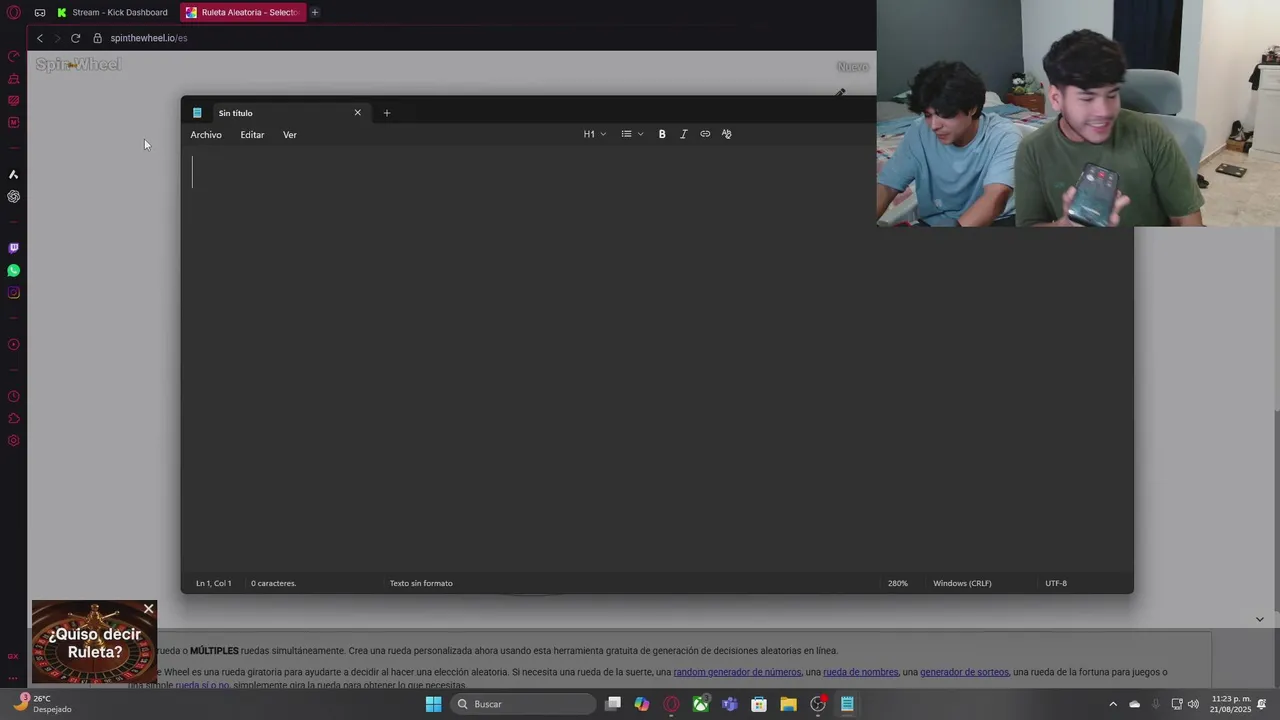Open WhatsApp in the Opera sidebar
This screenshot has width=1280, height=720.
[x=13, y=271]
